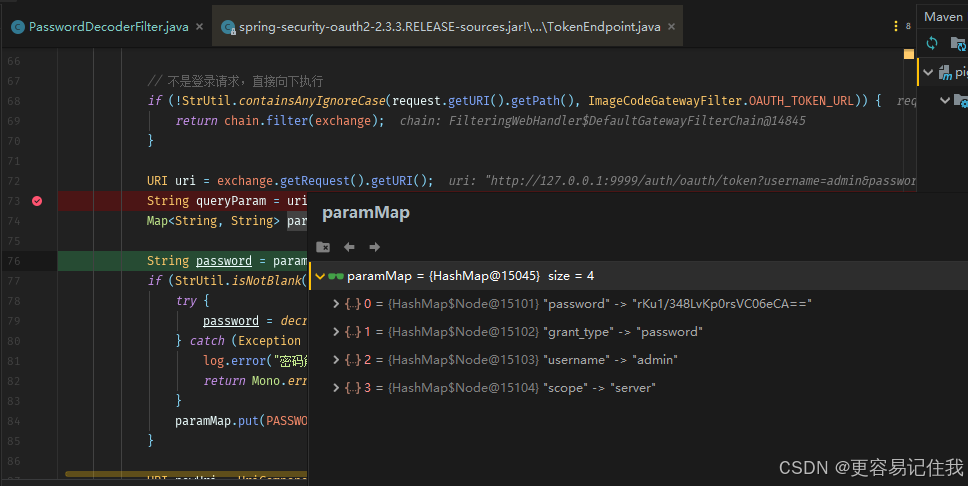Click the object entry icon of node 3

click(353, 388)
